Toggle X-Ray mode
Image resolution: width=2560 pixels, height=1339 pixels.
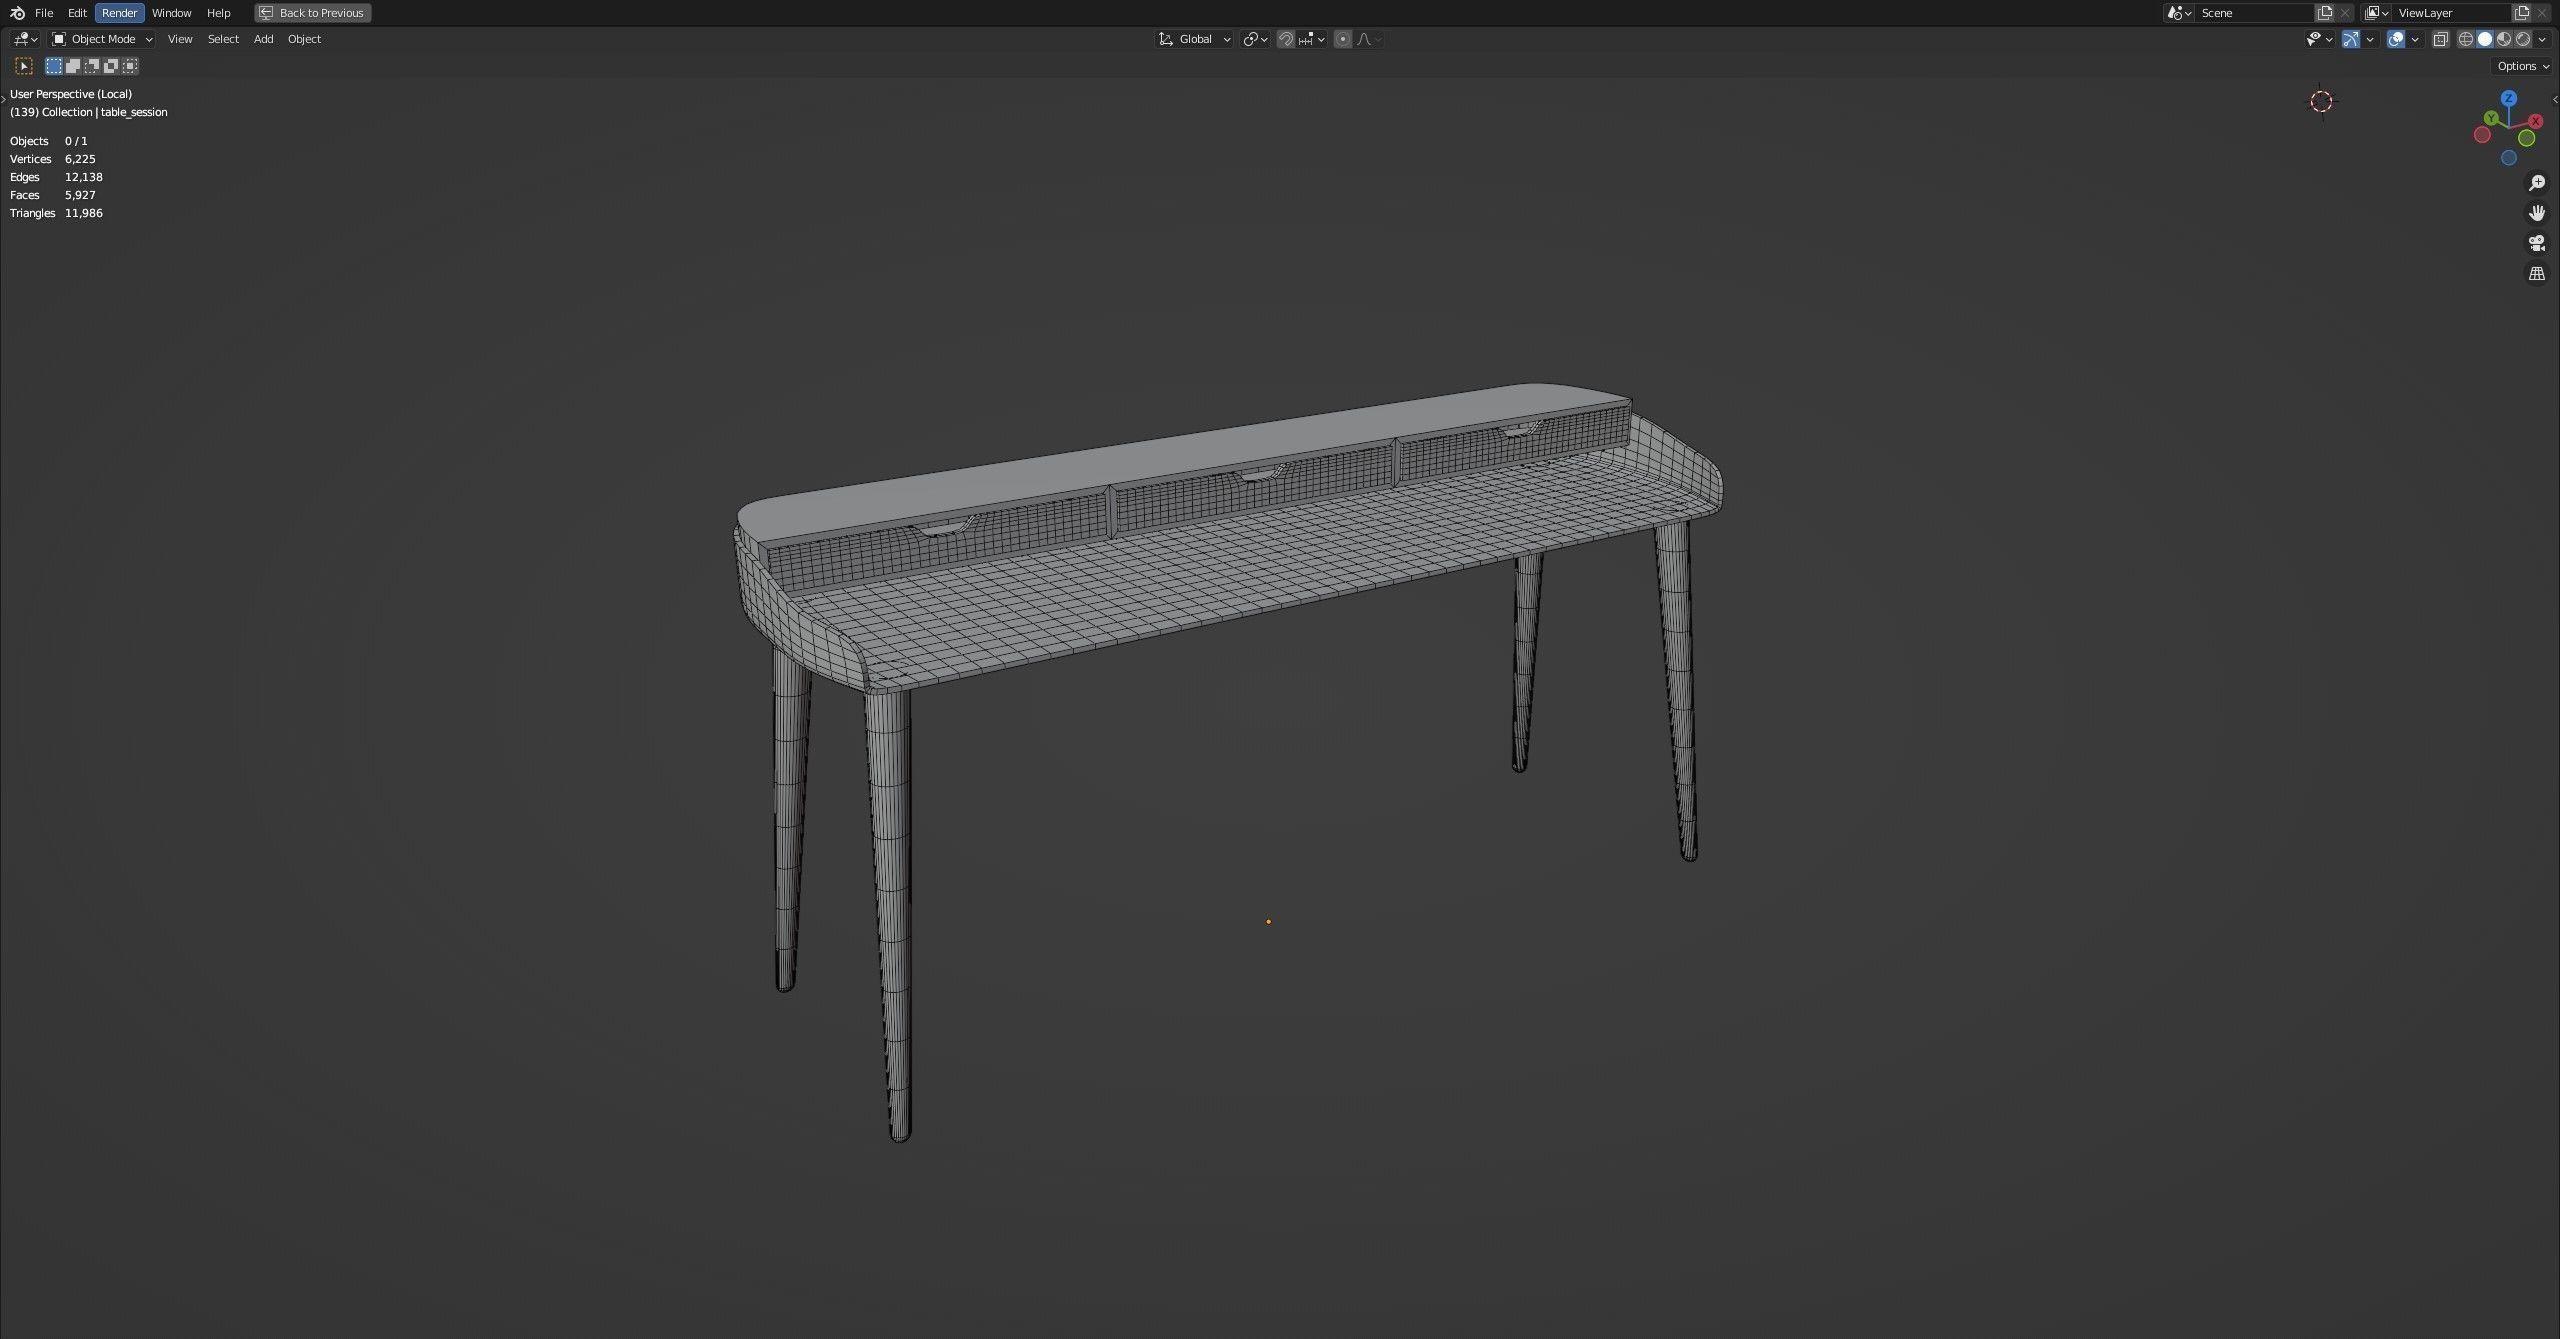click(2440, 39)
